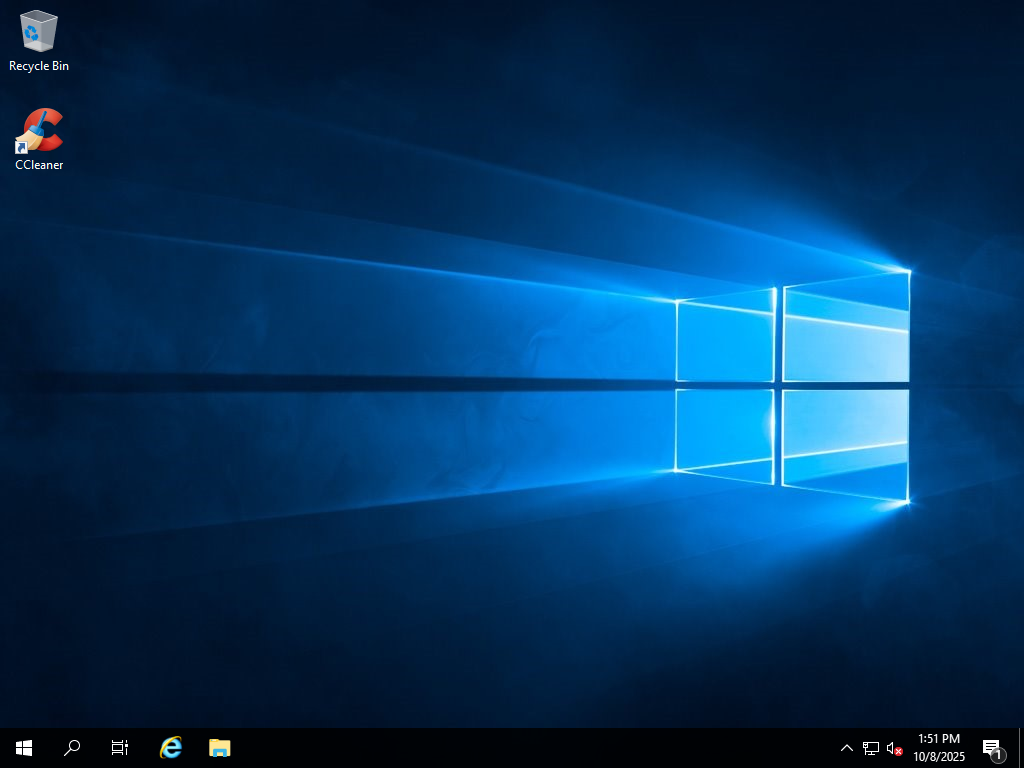Viewport: 1024px width, 768px height.
Task: Open File Explorer from the taskbar
Action: (x=219, y=748)
